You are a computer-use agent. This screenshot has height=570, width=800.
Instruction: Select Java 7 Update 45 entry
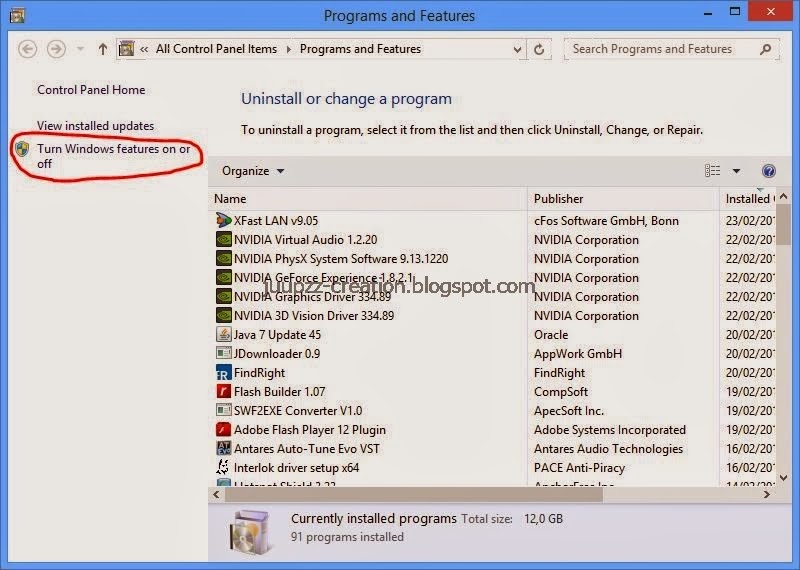point(277,335)
